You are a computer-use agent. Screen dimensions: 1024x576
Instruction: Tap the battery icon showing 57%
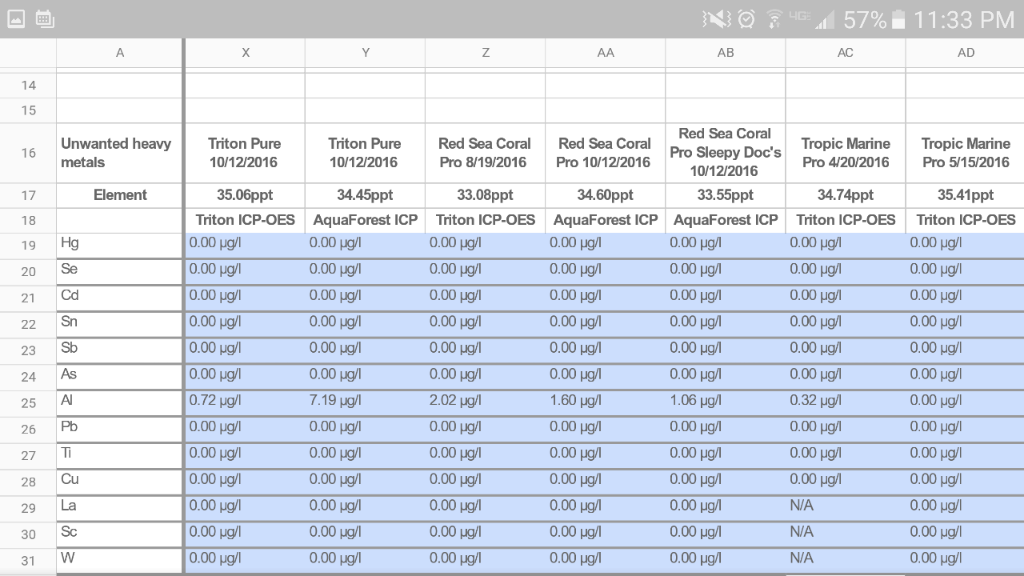899,20
